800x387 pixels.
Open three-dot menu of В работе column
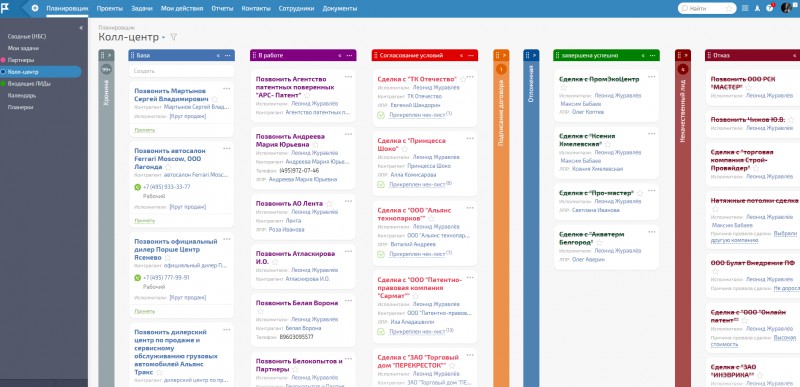click(x=349, y=55)
